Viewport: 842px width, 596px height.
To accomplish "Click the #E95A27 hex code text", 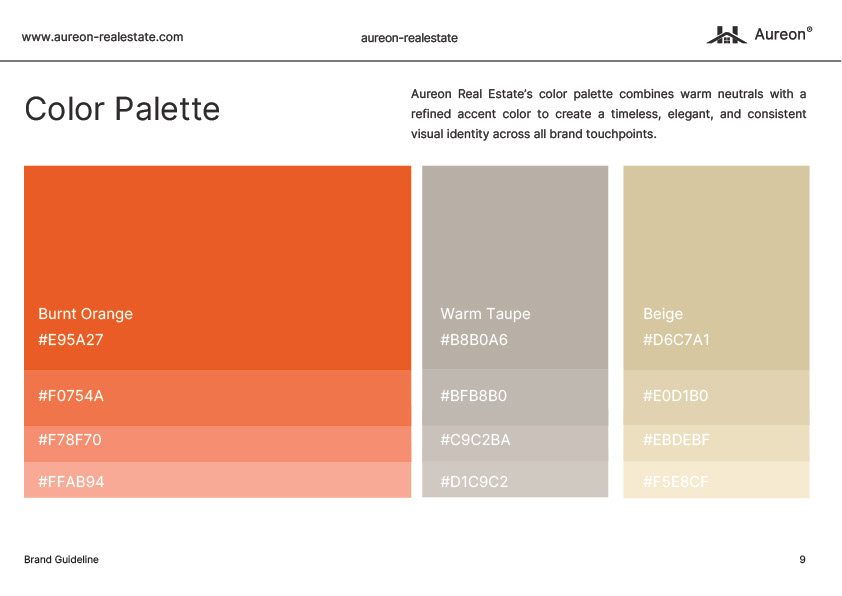I will (71, 340).
